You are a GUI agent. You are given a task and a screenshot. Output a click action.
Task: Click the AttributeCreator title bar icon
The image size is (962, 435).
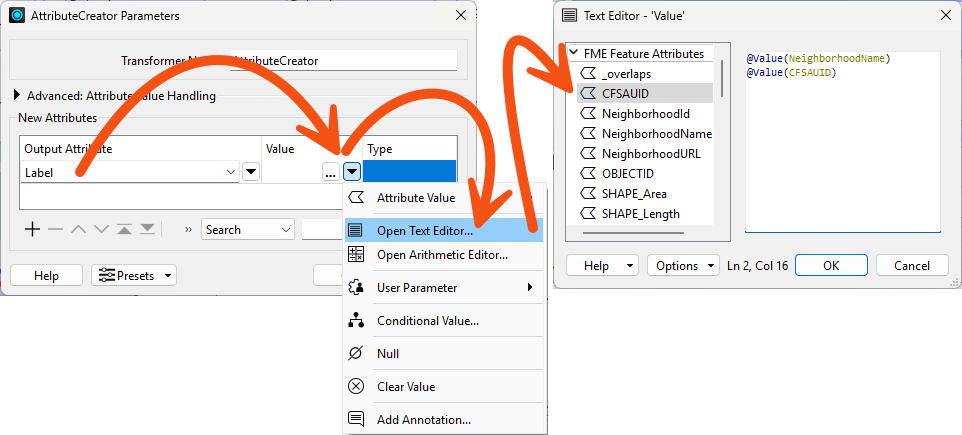pyautogui.click(x=17, y=16)
